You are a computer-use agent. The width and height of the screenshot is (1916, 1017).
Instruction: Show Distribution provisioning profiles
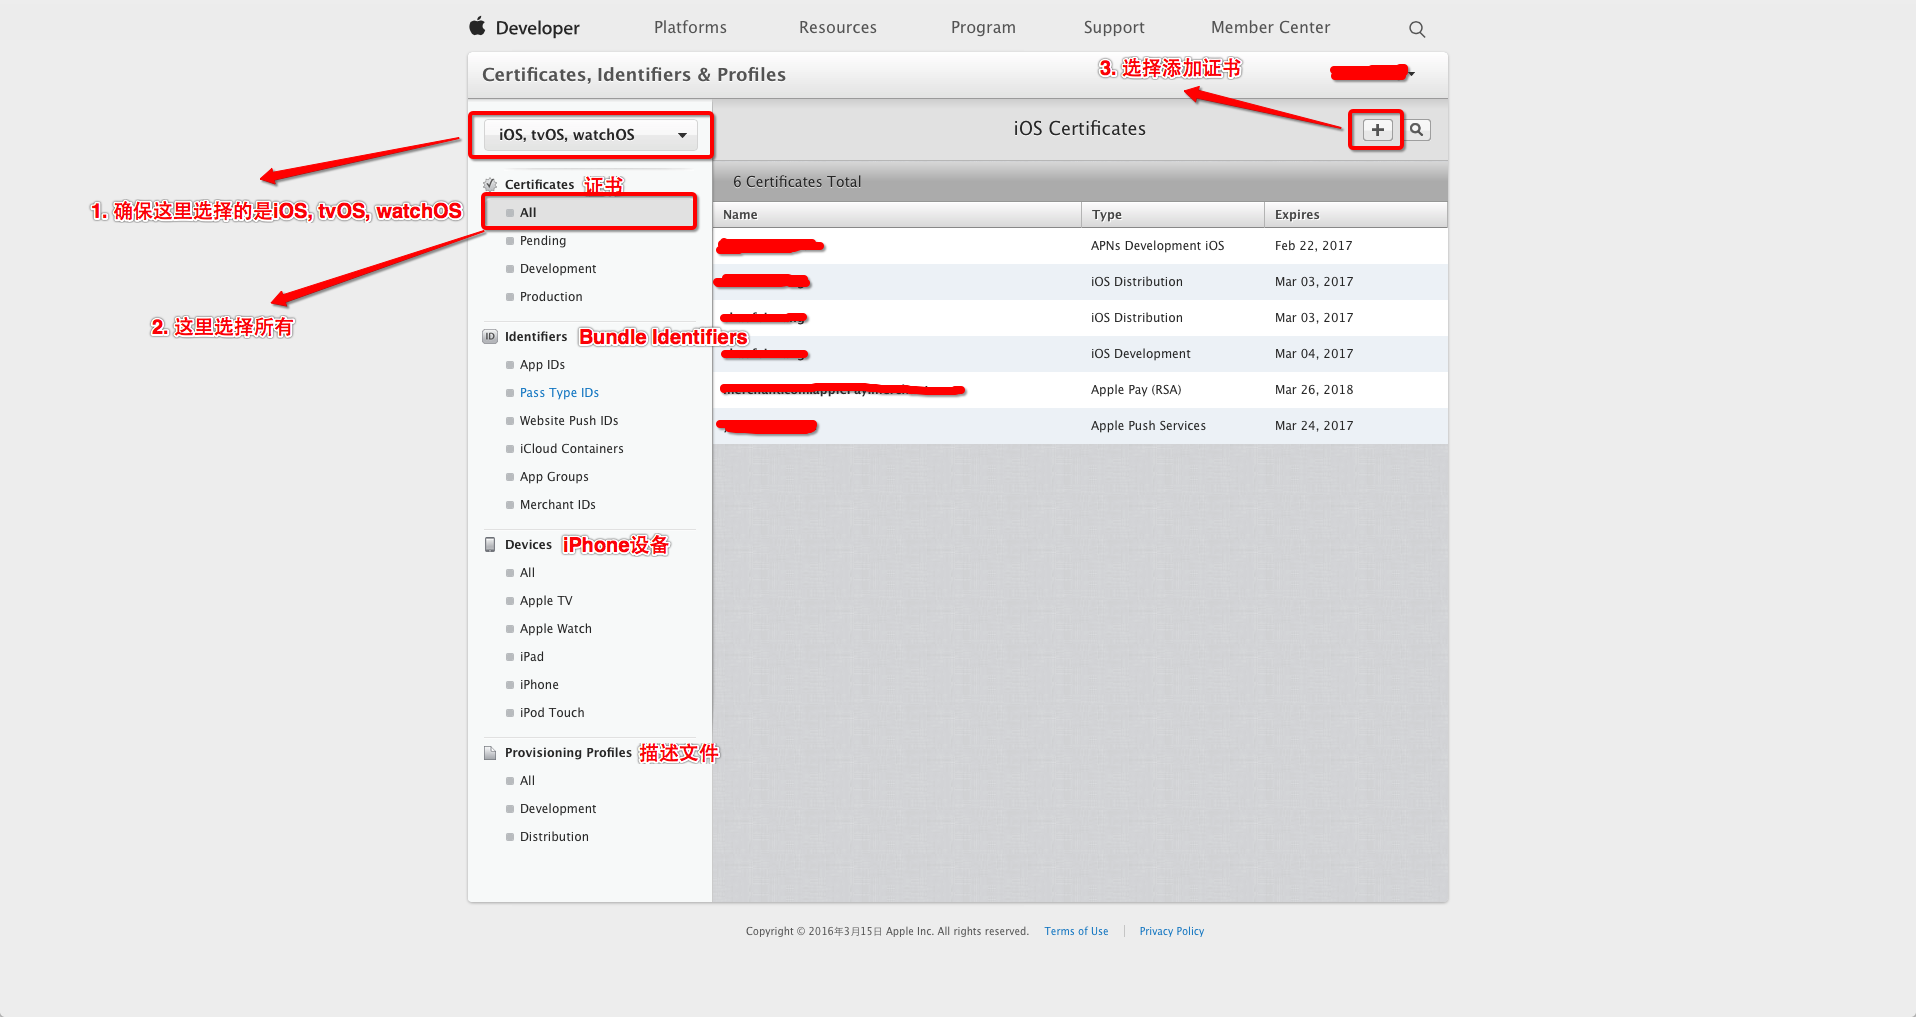tap(554, 837)
